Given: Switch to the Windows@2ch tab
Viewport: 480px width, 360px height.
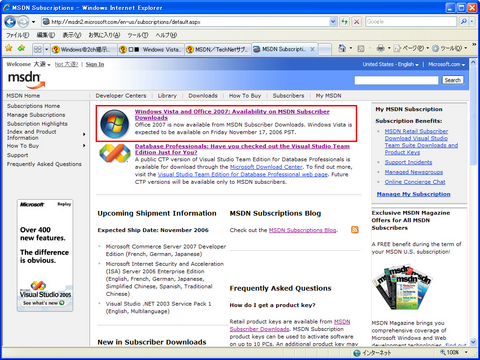Looking at the screenshot, I should click(x=84, y=49).
